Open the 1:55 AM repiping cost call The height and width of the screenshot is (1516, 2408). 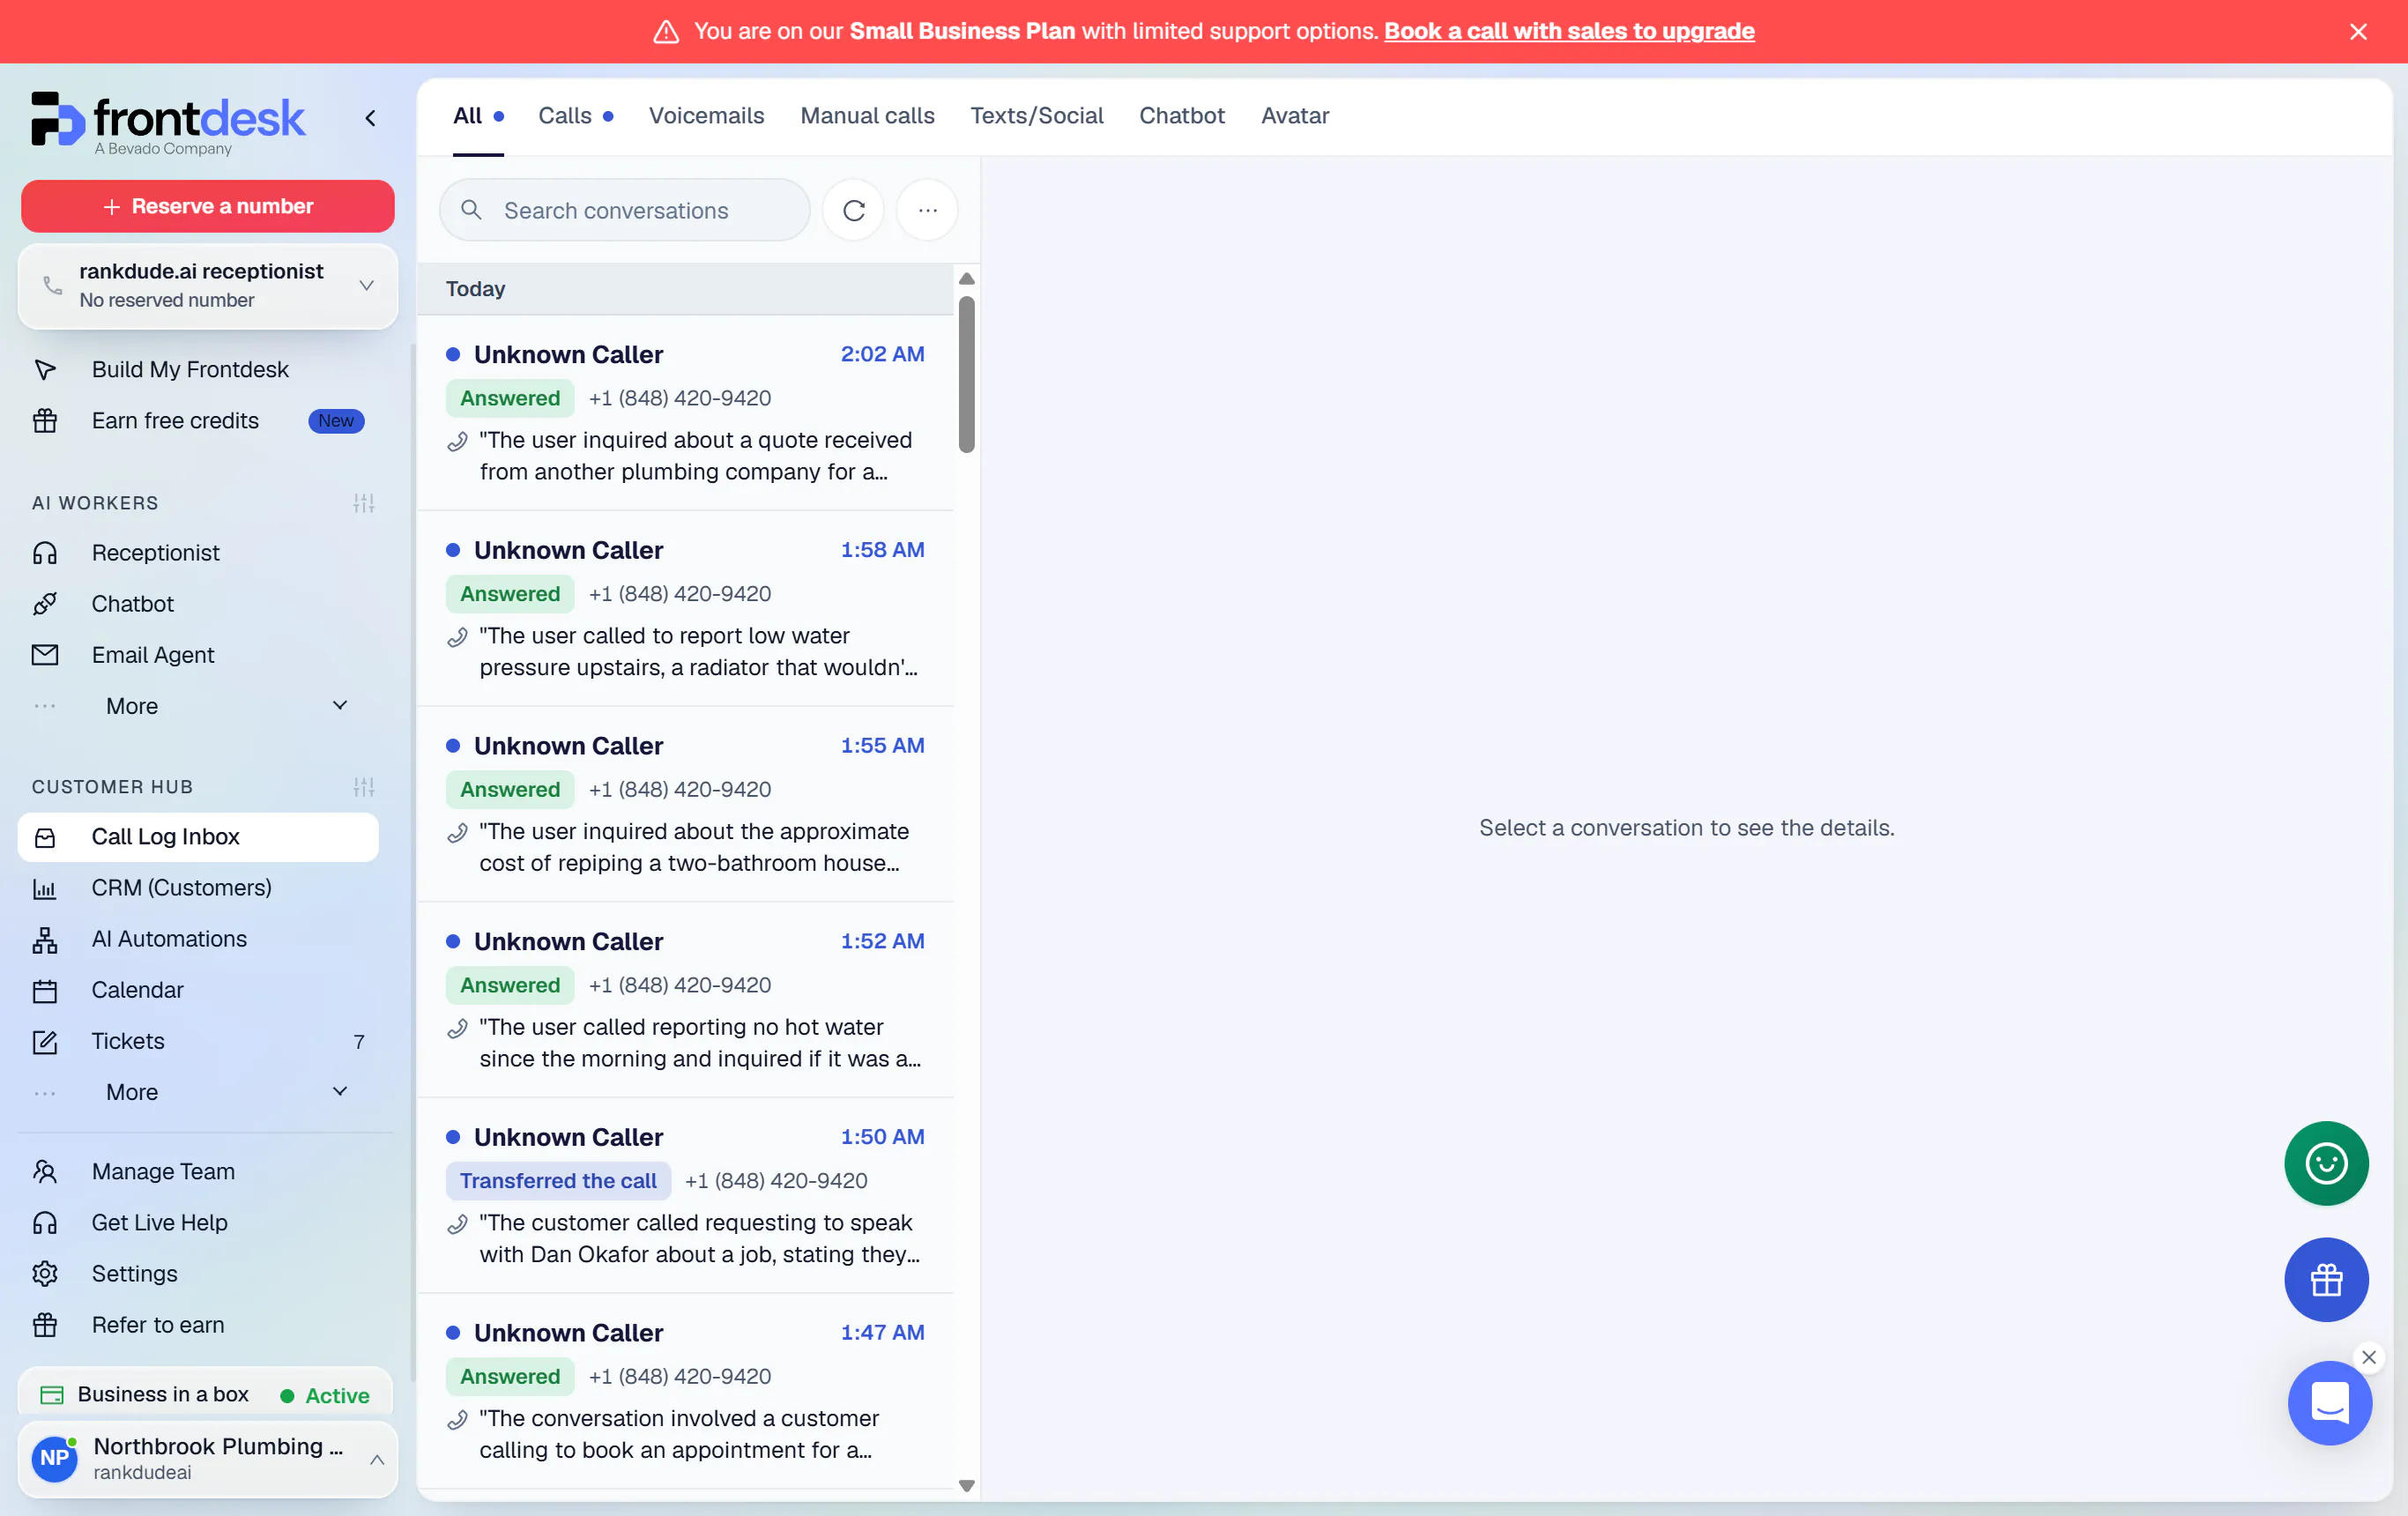pos(685,805)
